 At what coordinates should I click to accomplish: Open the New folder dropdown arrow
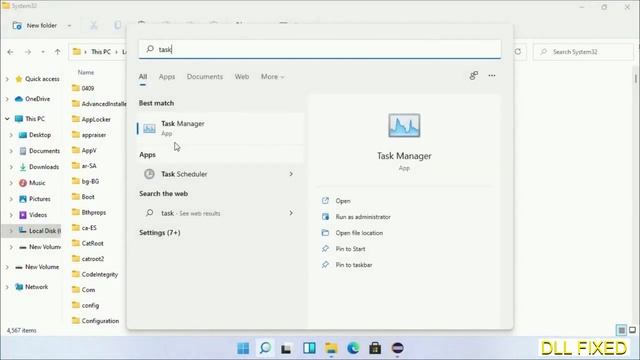69,25
